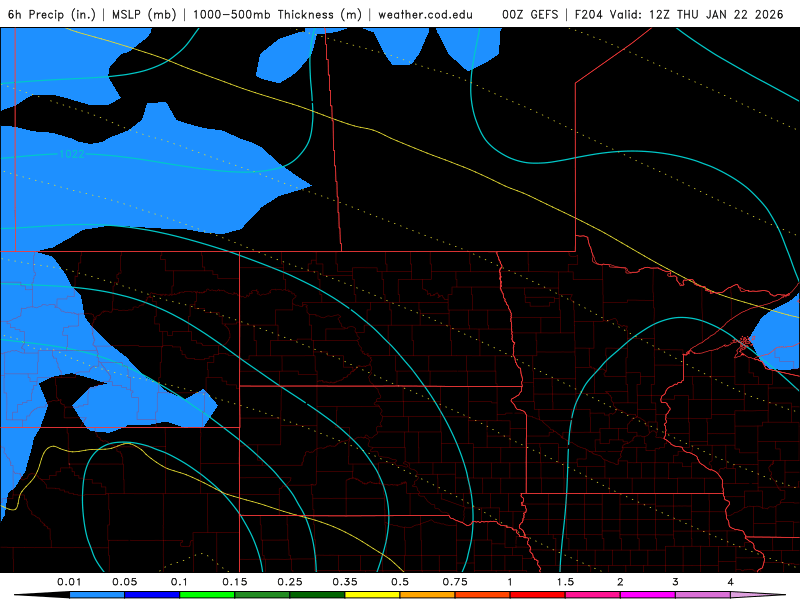800x600 pixels.
Task: Click the legend value 2
Action: click(620, 582)
